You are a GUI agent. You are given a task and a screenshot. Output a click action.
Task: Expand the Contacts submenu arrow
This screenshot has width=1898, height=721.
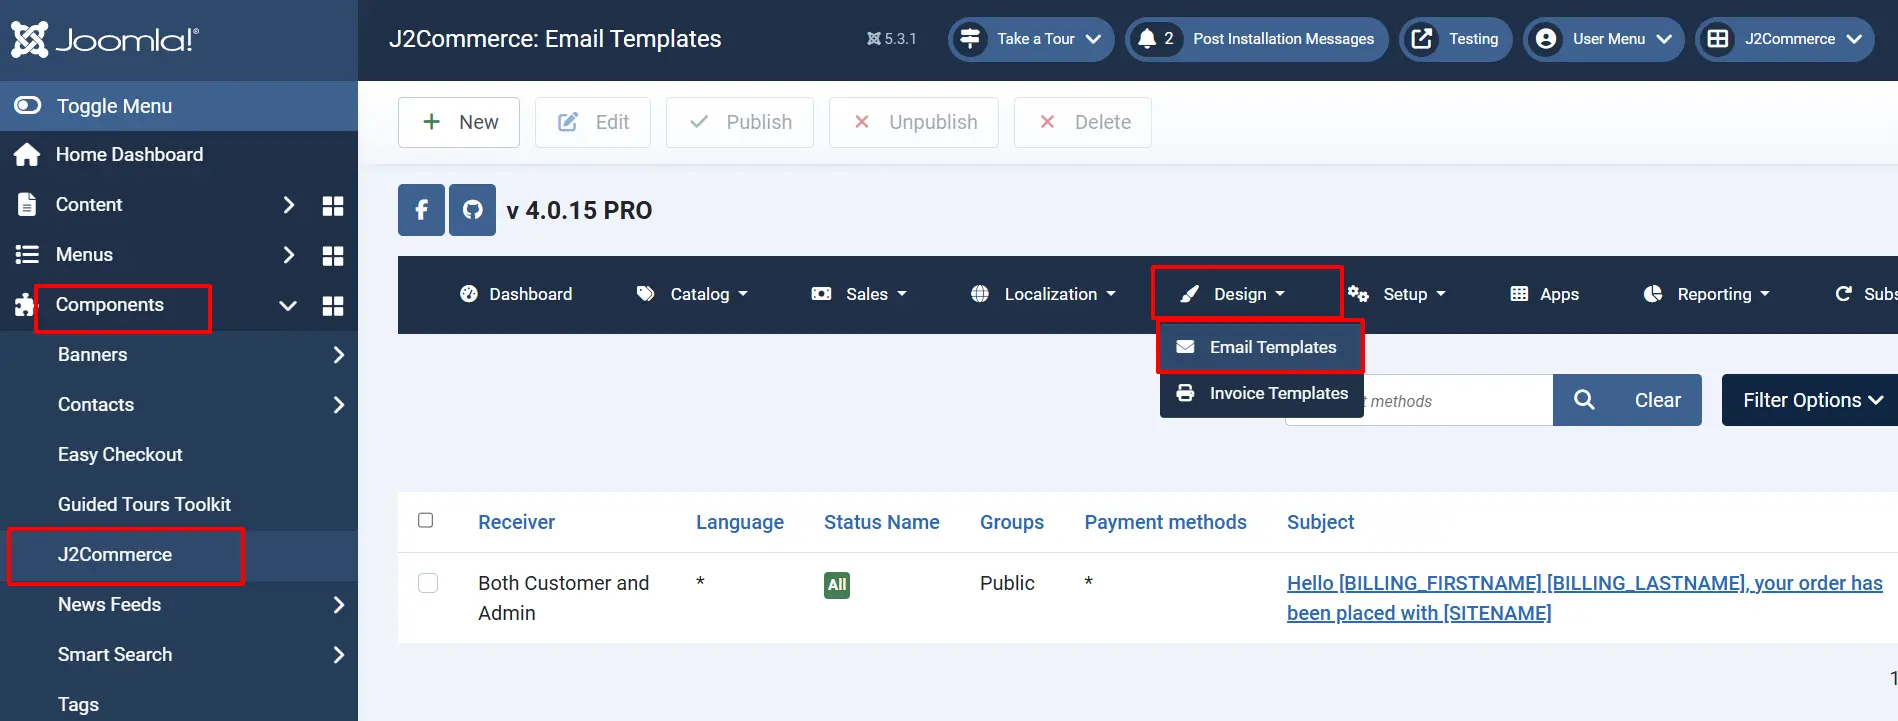point(338,405)
